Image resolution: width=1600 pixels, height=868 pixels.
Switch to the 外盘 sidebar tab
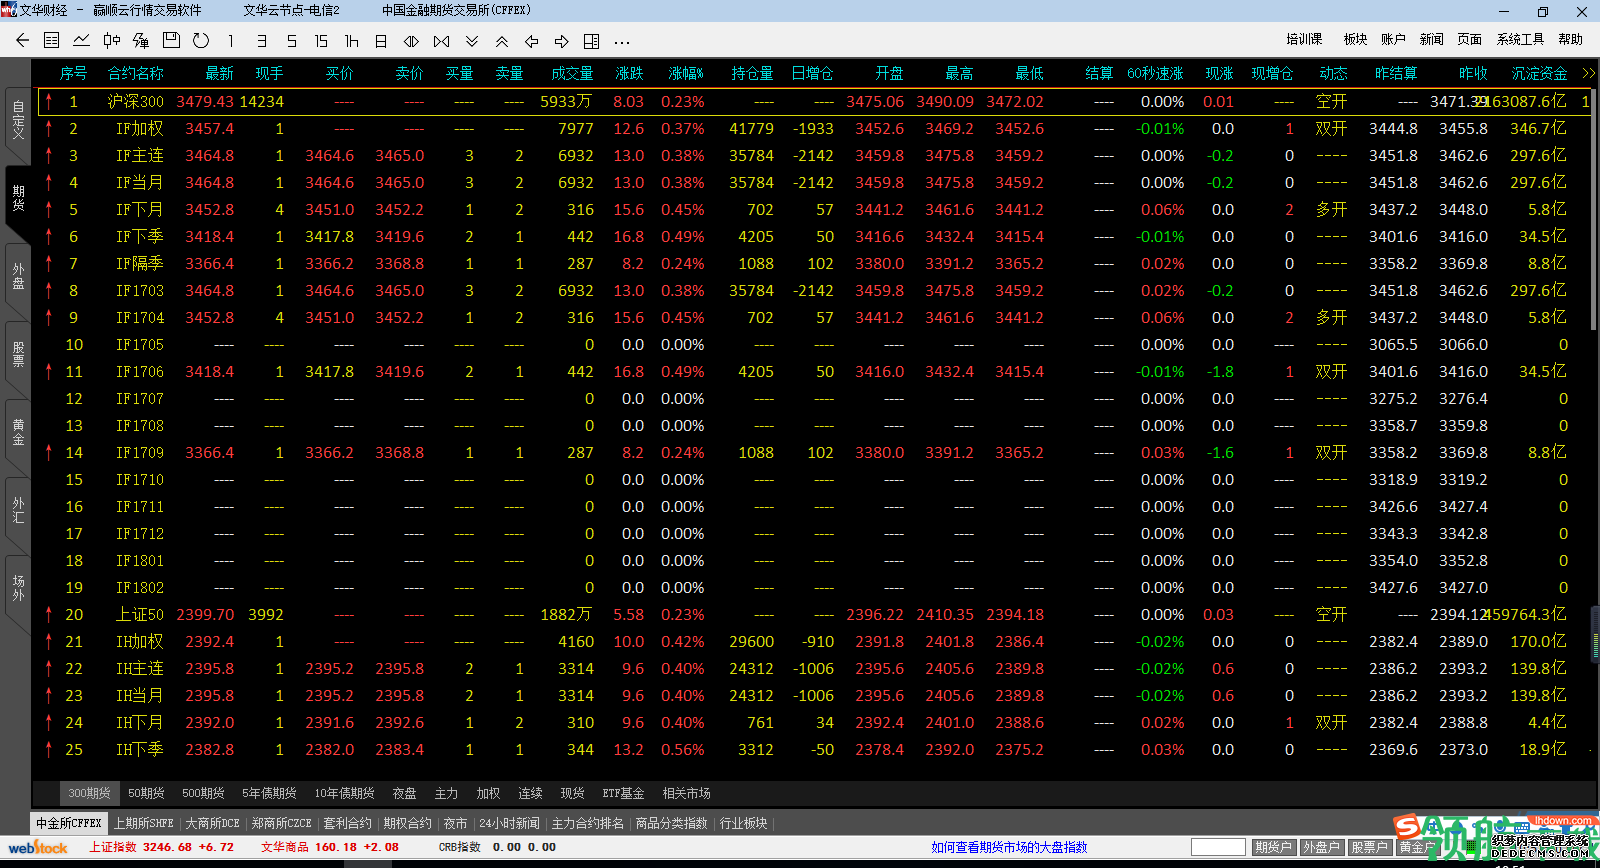(17, 276)
